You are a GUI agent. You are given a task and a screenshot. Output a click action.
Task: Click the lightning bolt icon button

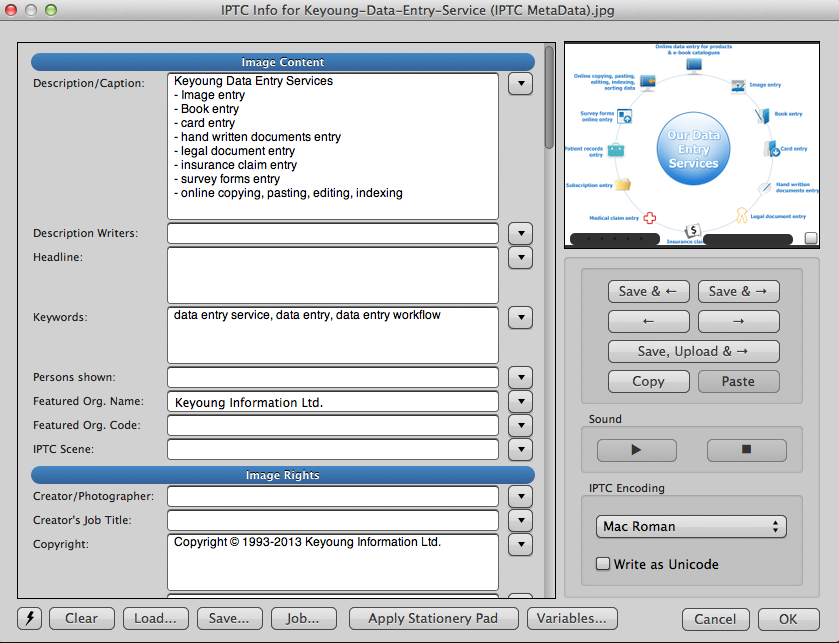point(30,618)
